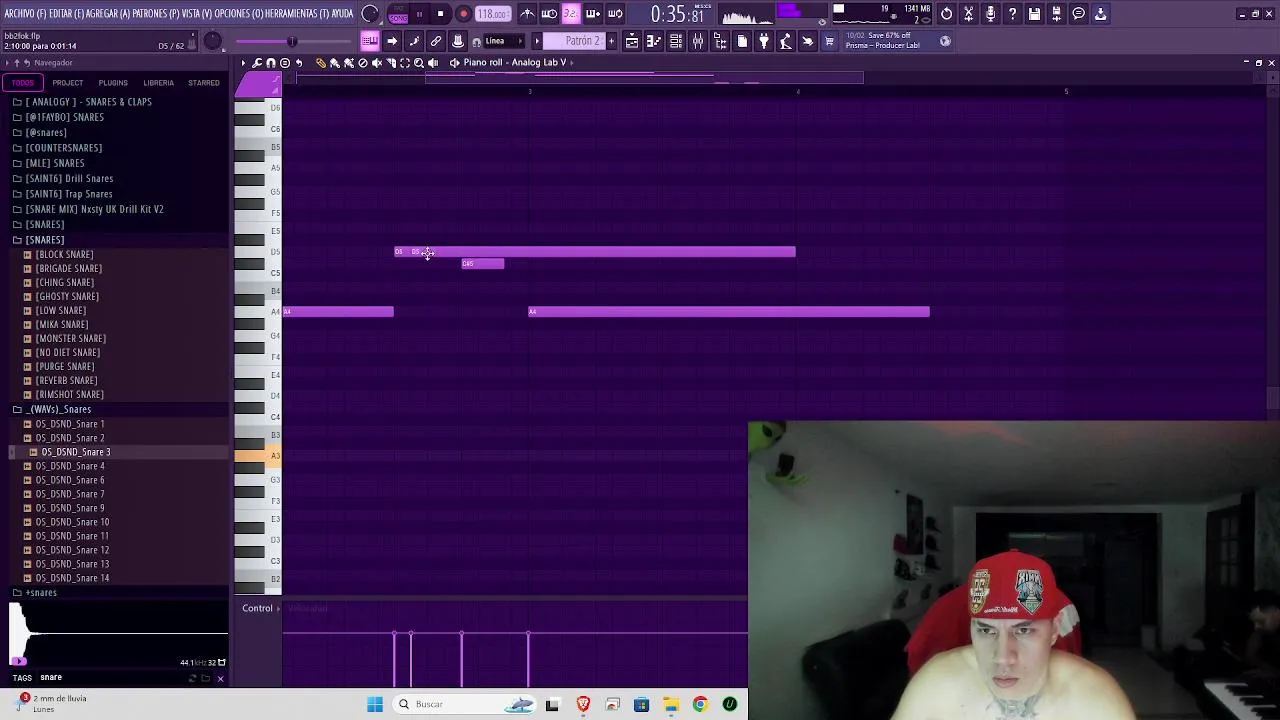The width and height of the screenshot is (1280, 720).
Task: Collapse the _(WAVs)_Snares folder
Action: point(60,409)
